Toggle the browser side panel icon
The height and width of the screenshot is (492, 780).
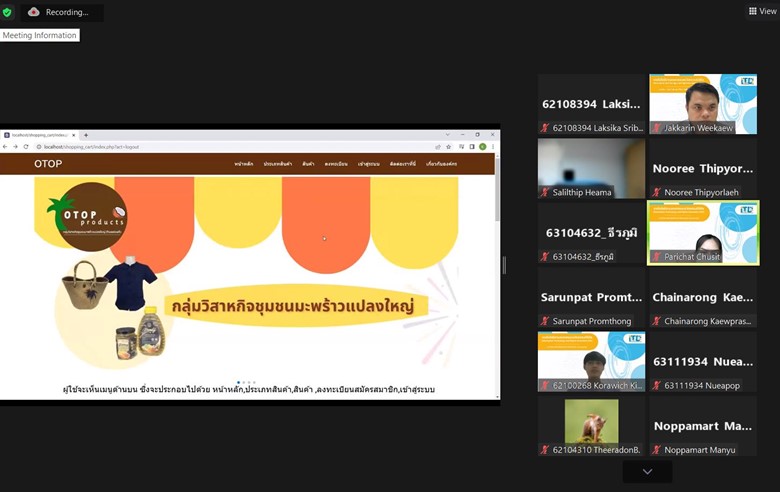point(472,147)
